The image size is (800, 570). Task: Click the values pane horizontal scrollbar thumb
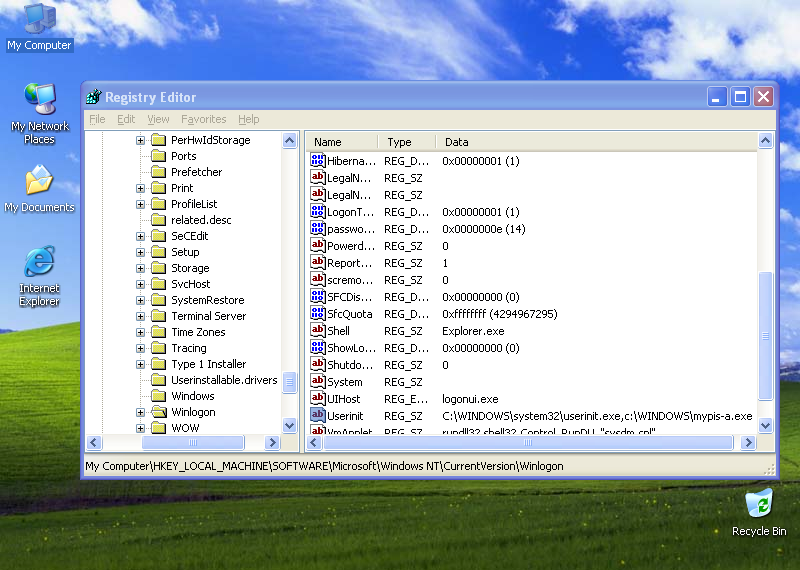(x=529, y=442)
